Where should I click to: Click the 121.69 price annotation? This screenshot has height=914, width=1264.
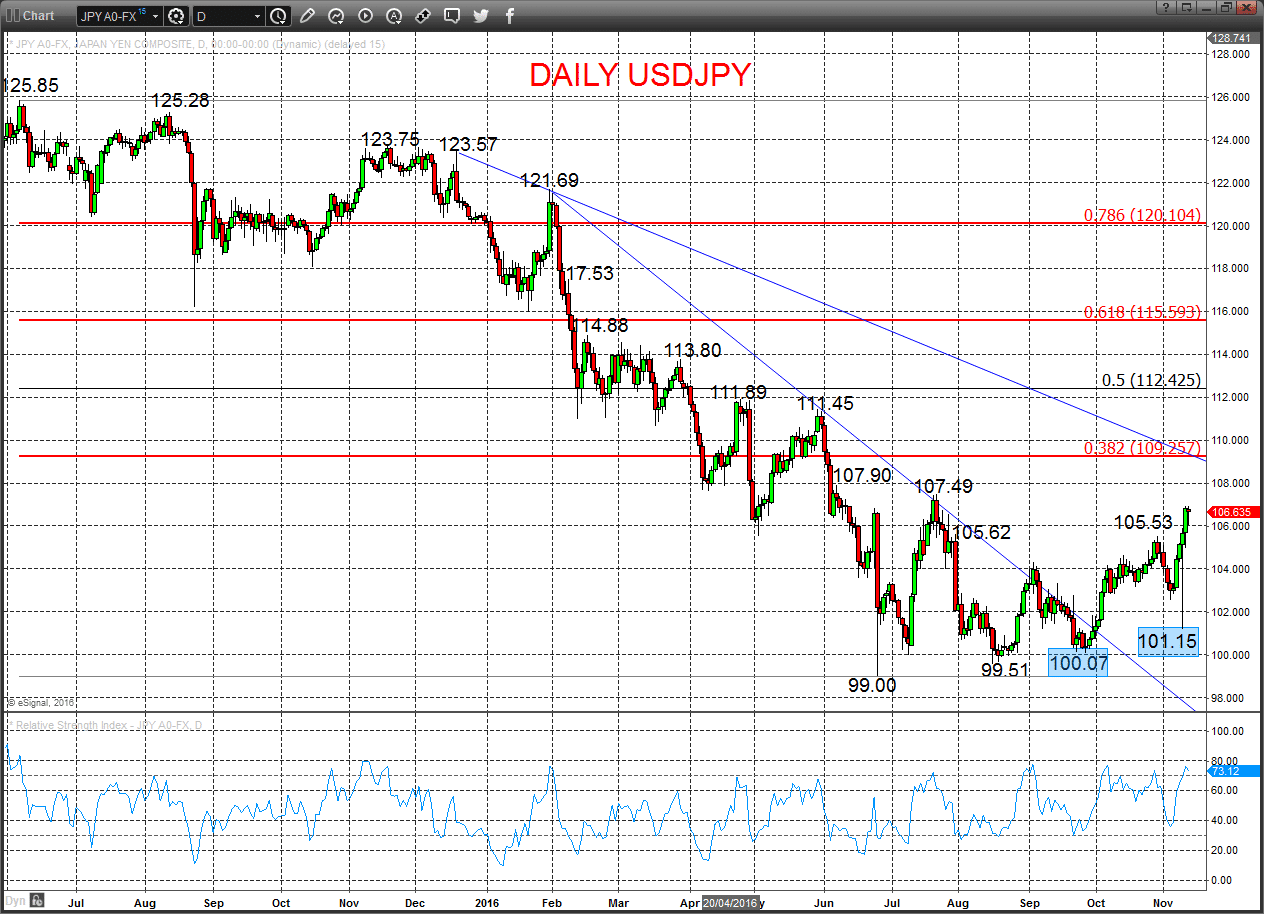point(549,181)
